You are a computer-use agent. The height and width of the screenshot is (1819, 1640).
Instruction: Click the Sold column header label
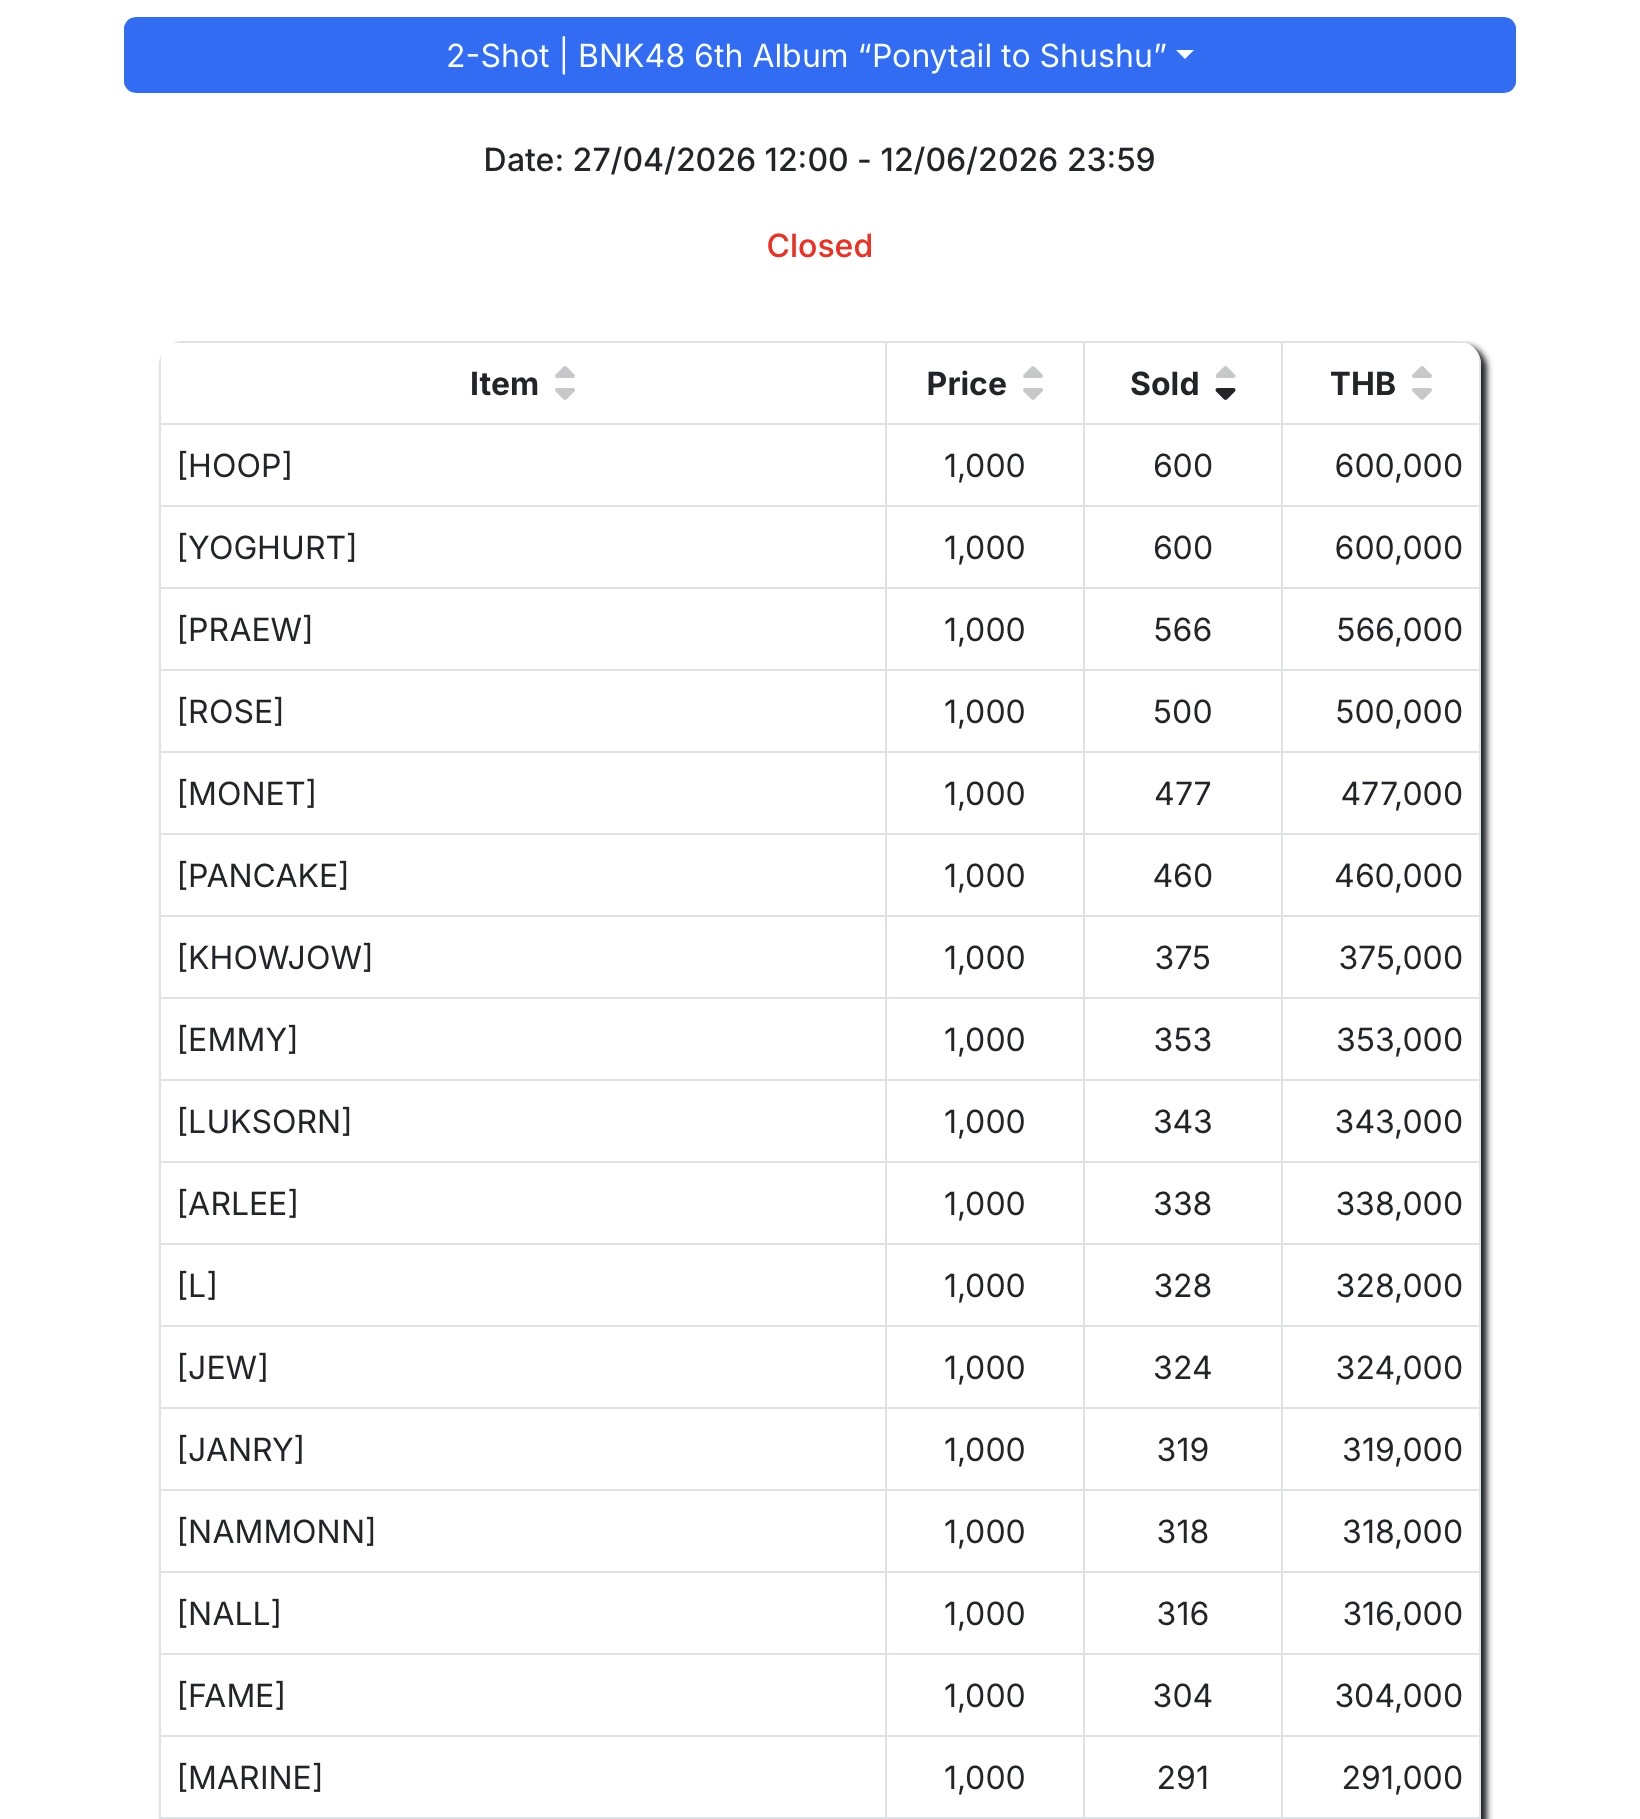pyautogui.click(x=1164, y=383)
